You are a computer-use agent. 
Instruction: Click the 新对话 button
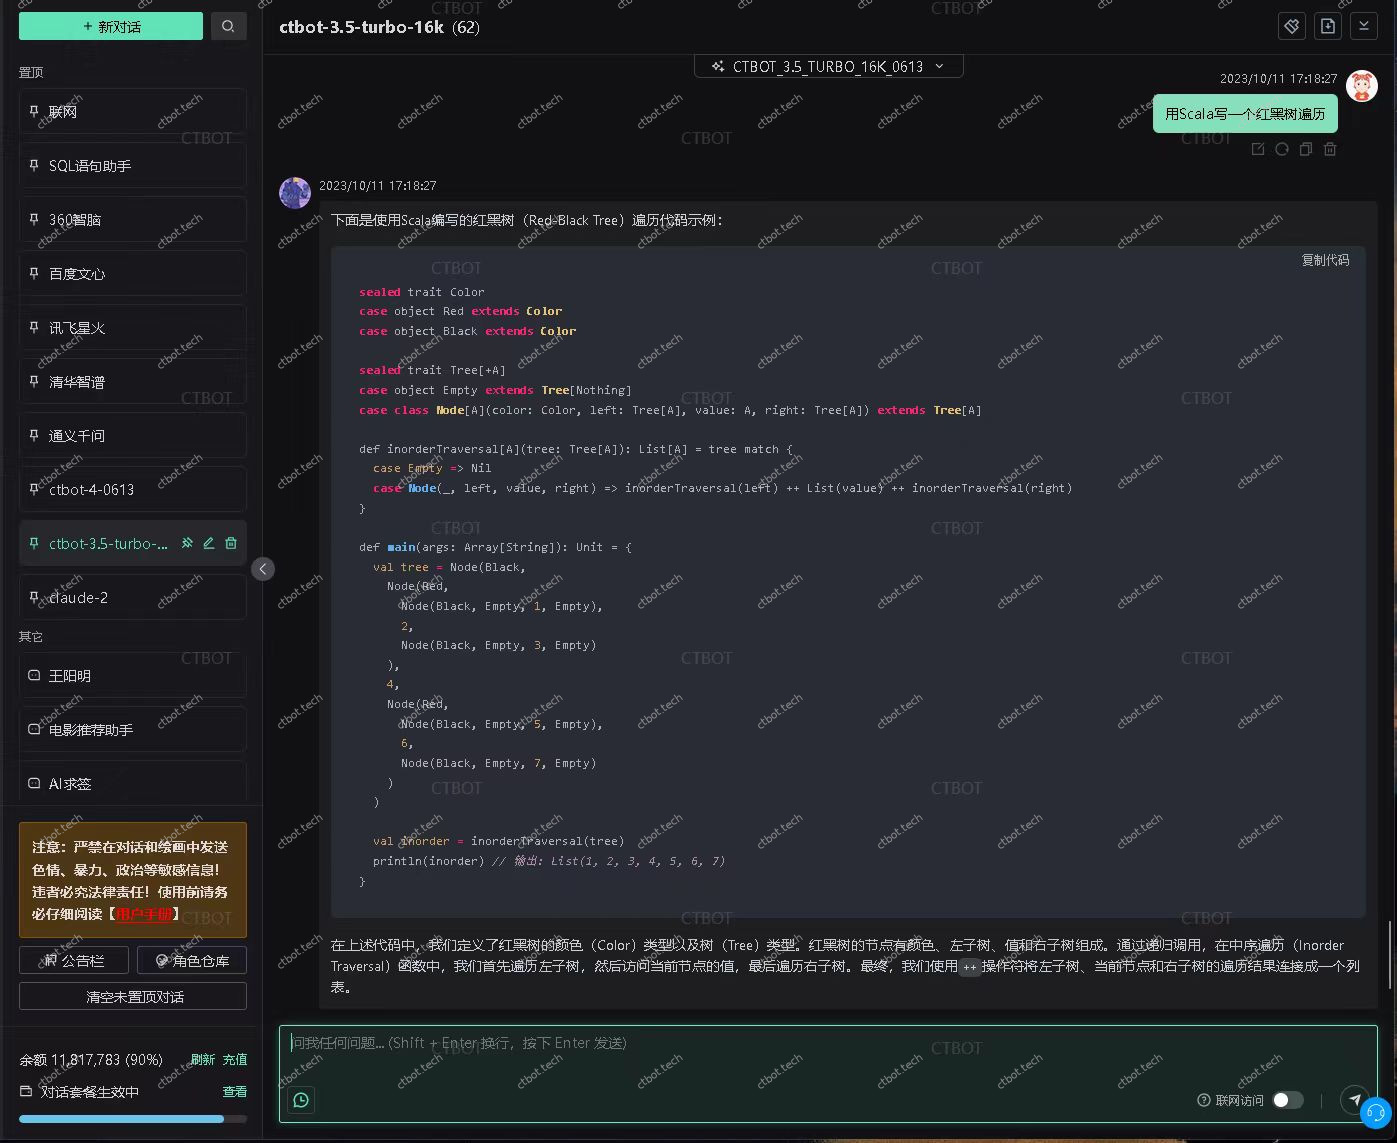111,26
